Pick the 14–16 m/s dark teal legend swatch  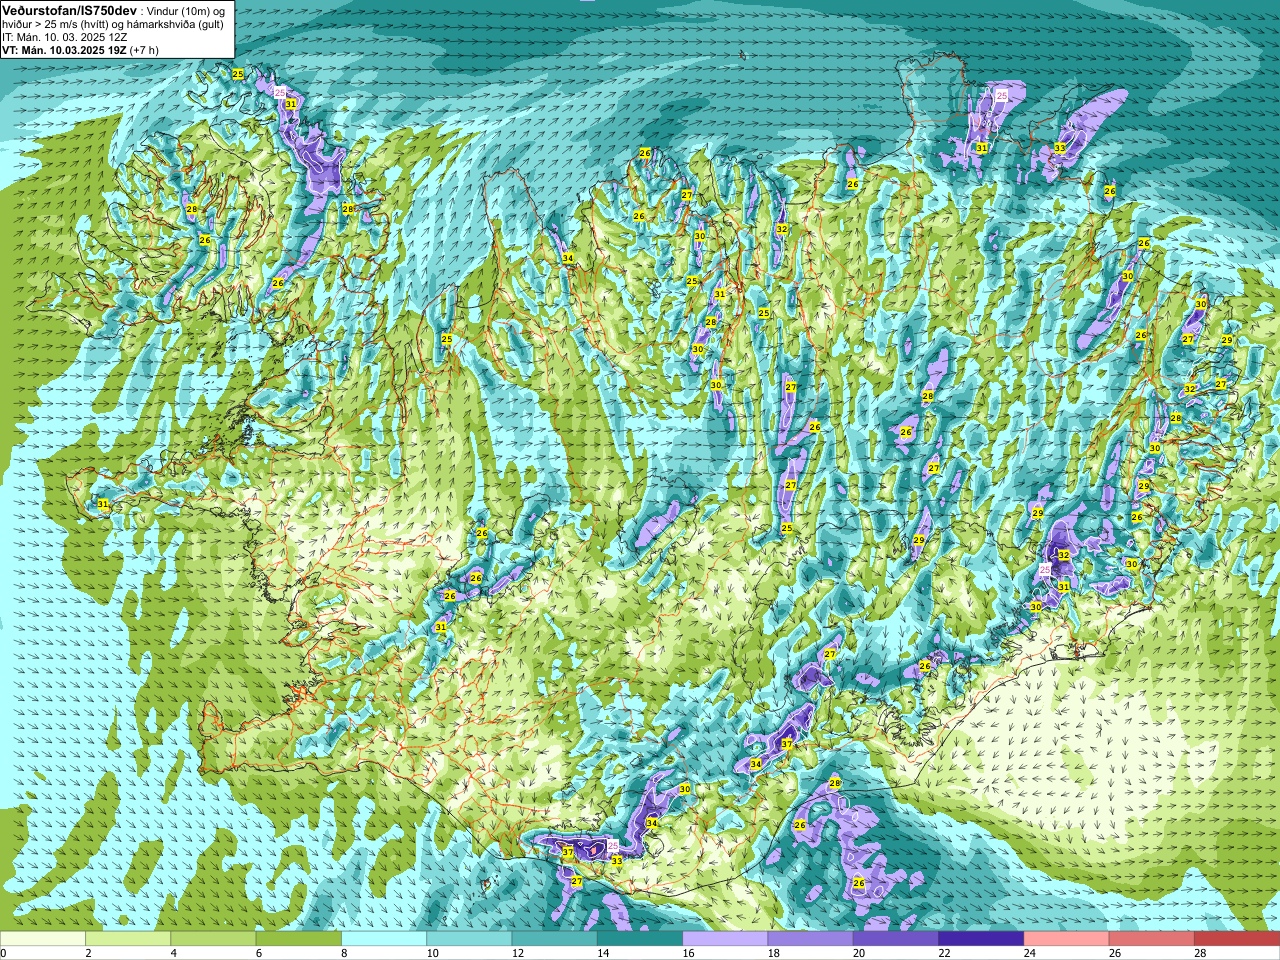click(640, 939)
